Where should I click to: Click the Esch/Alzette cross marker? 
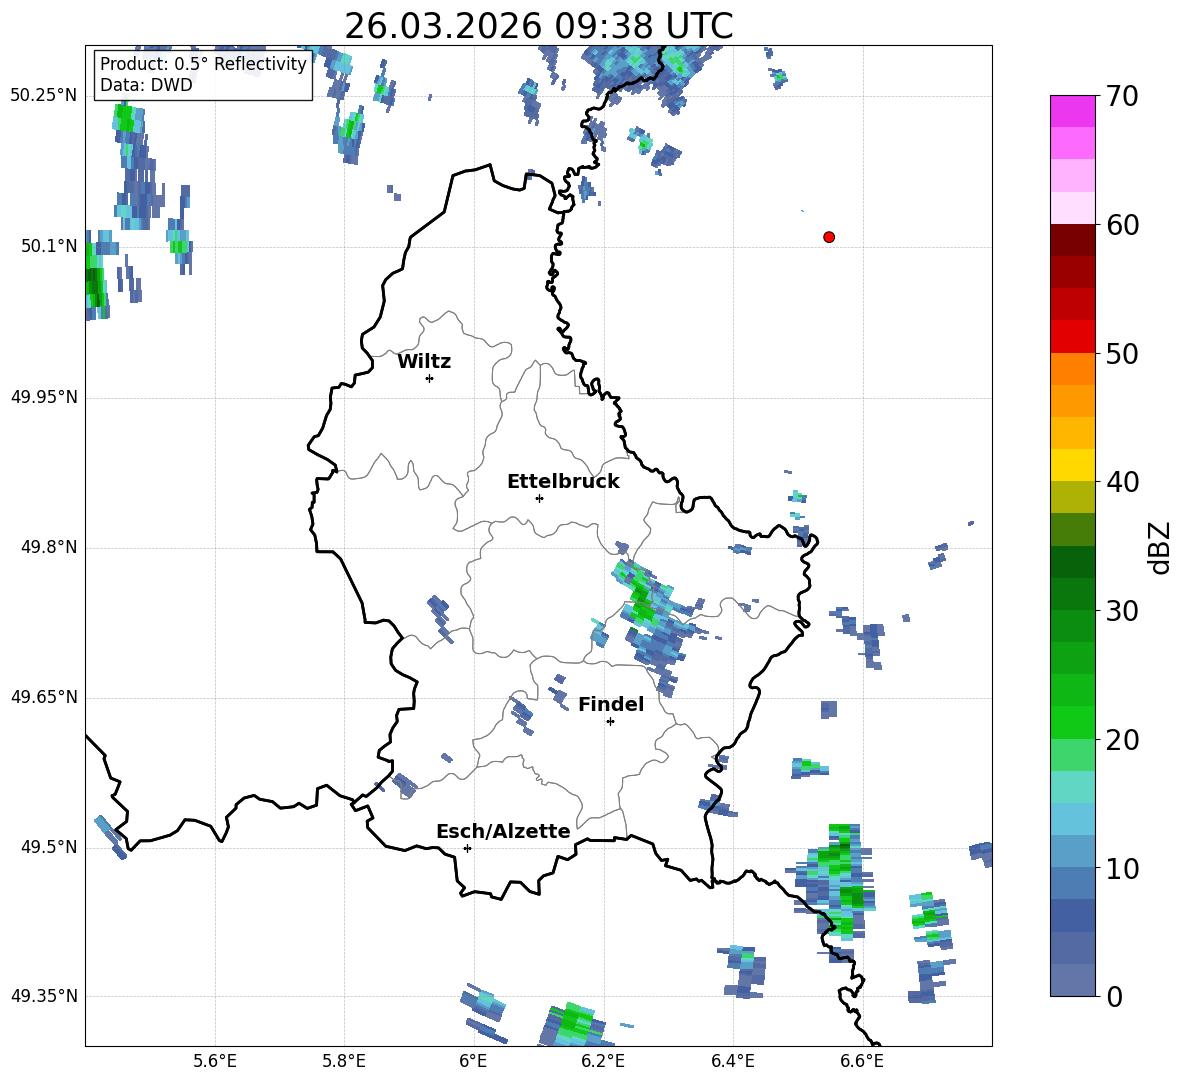pos(467,848)
